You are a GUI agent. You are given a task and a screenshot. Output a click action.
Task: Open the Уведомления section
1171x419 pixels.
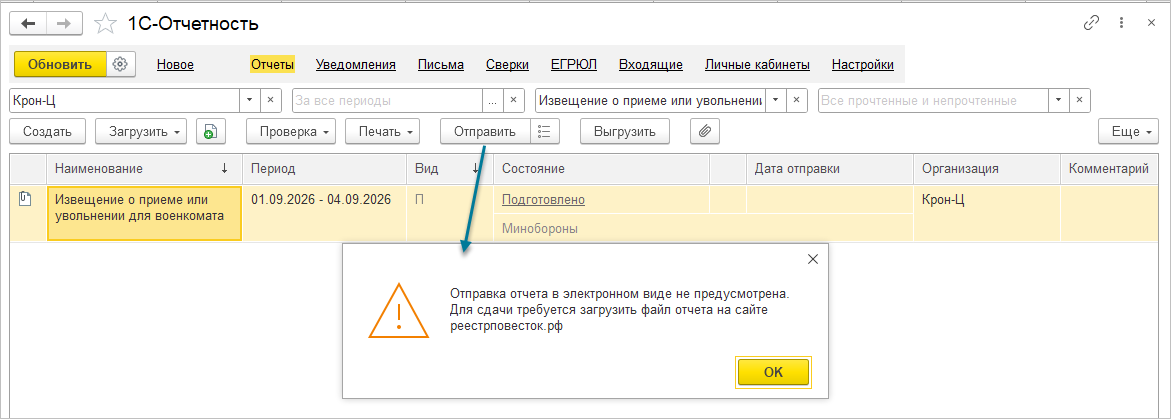(x=355, y=65)
